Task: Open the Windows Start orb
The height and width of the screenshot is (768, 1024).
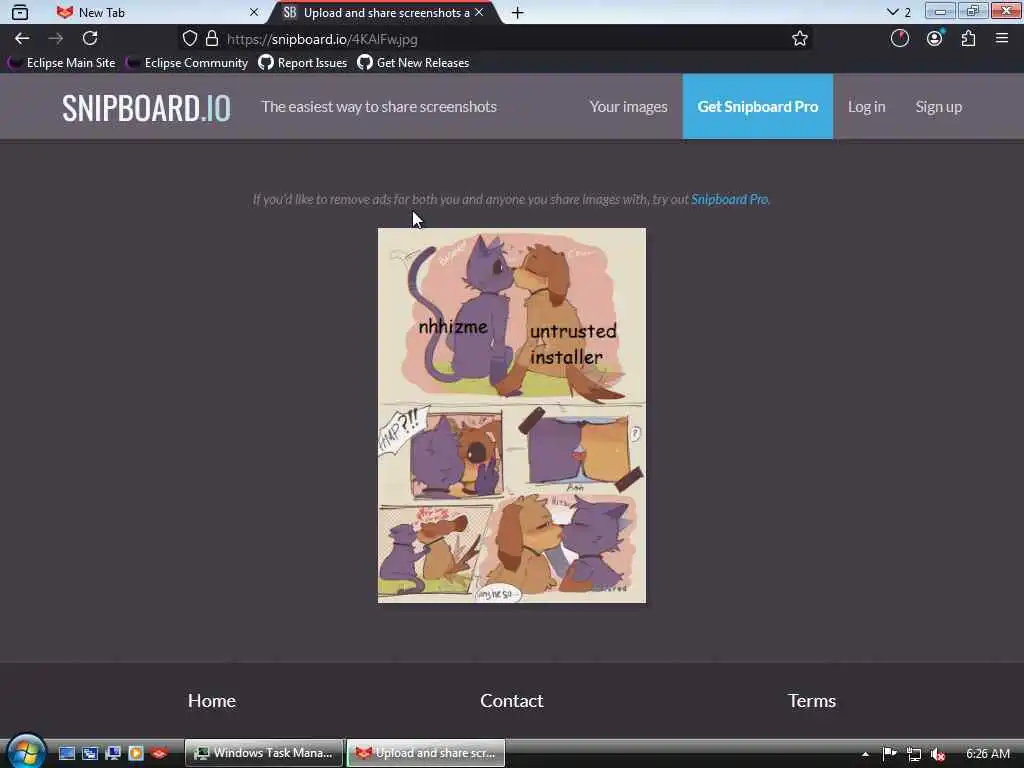Action: (25, 752)
